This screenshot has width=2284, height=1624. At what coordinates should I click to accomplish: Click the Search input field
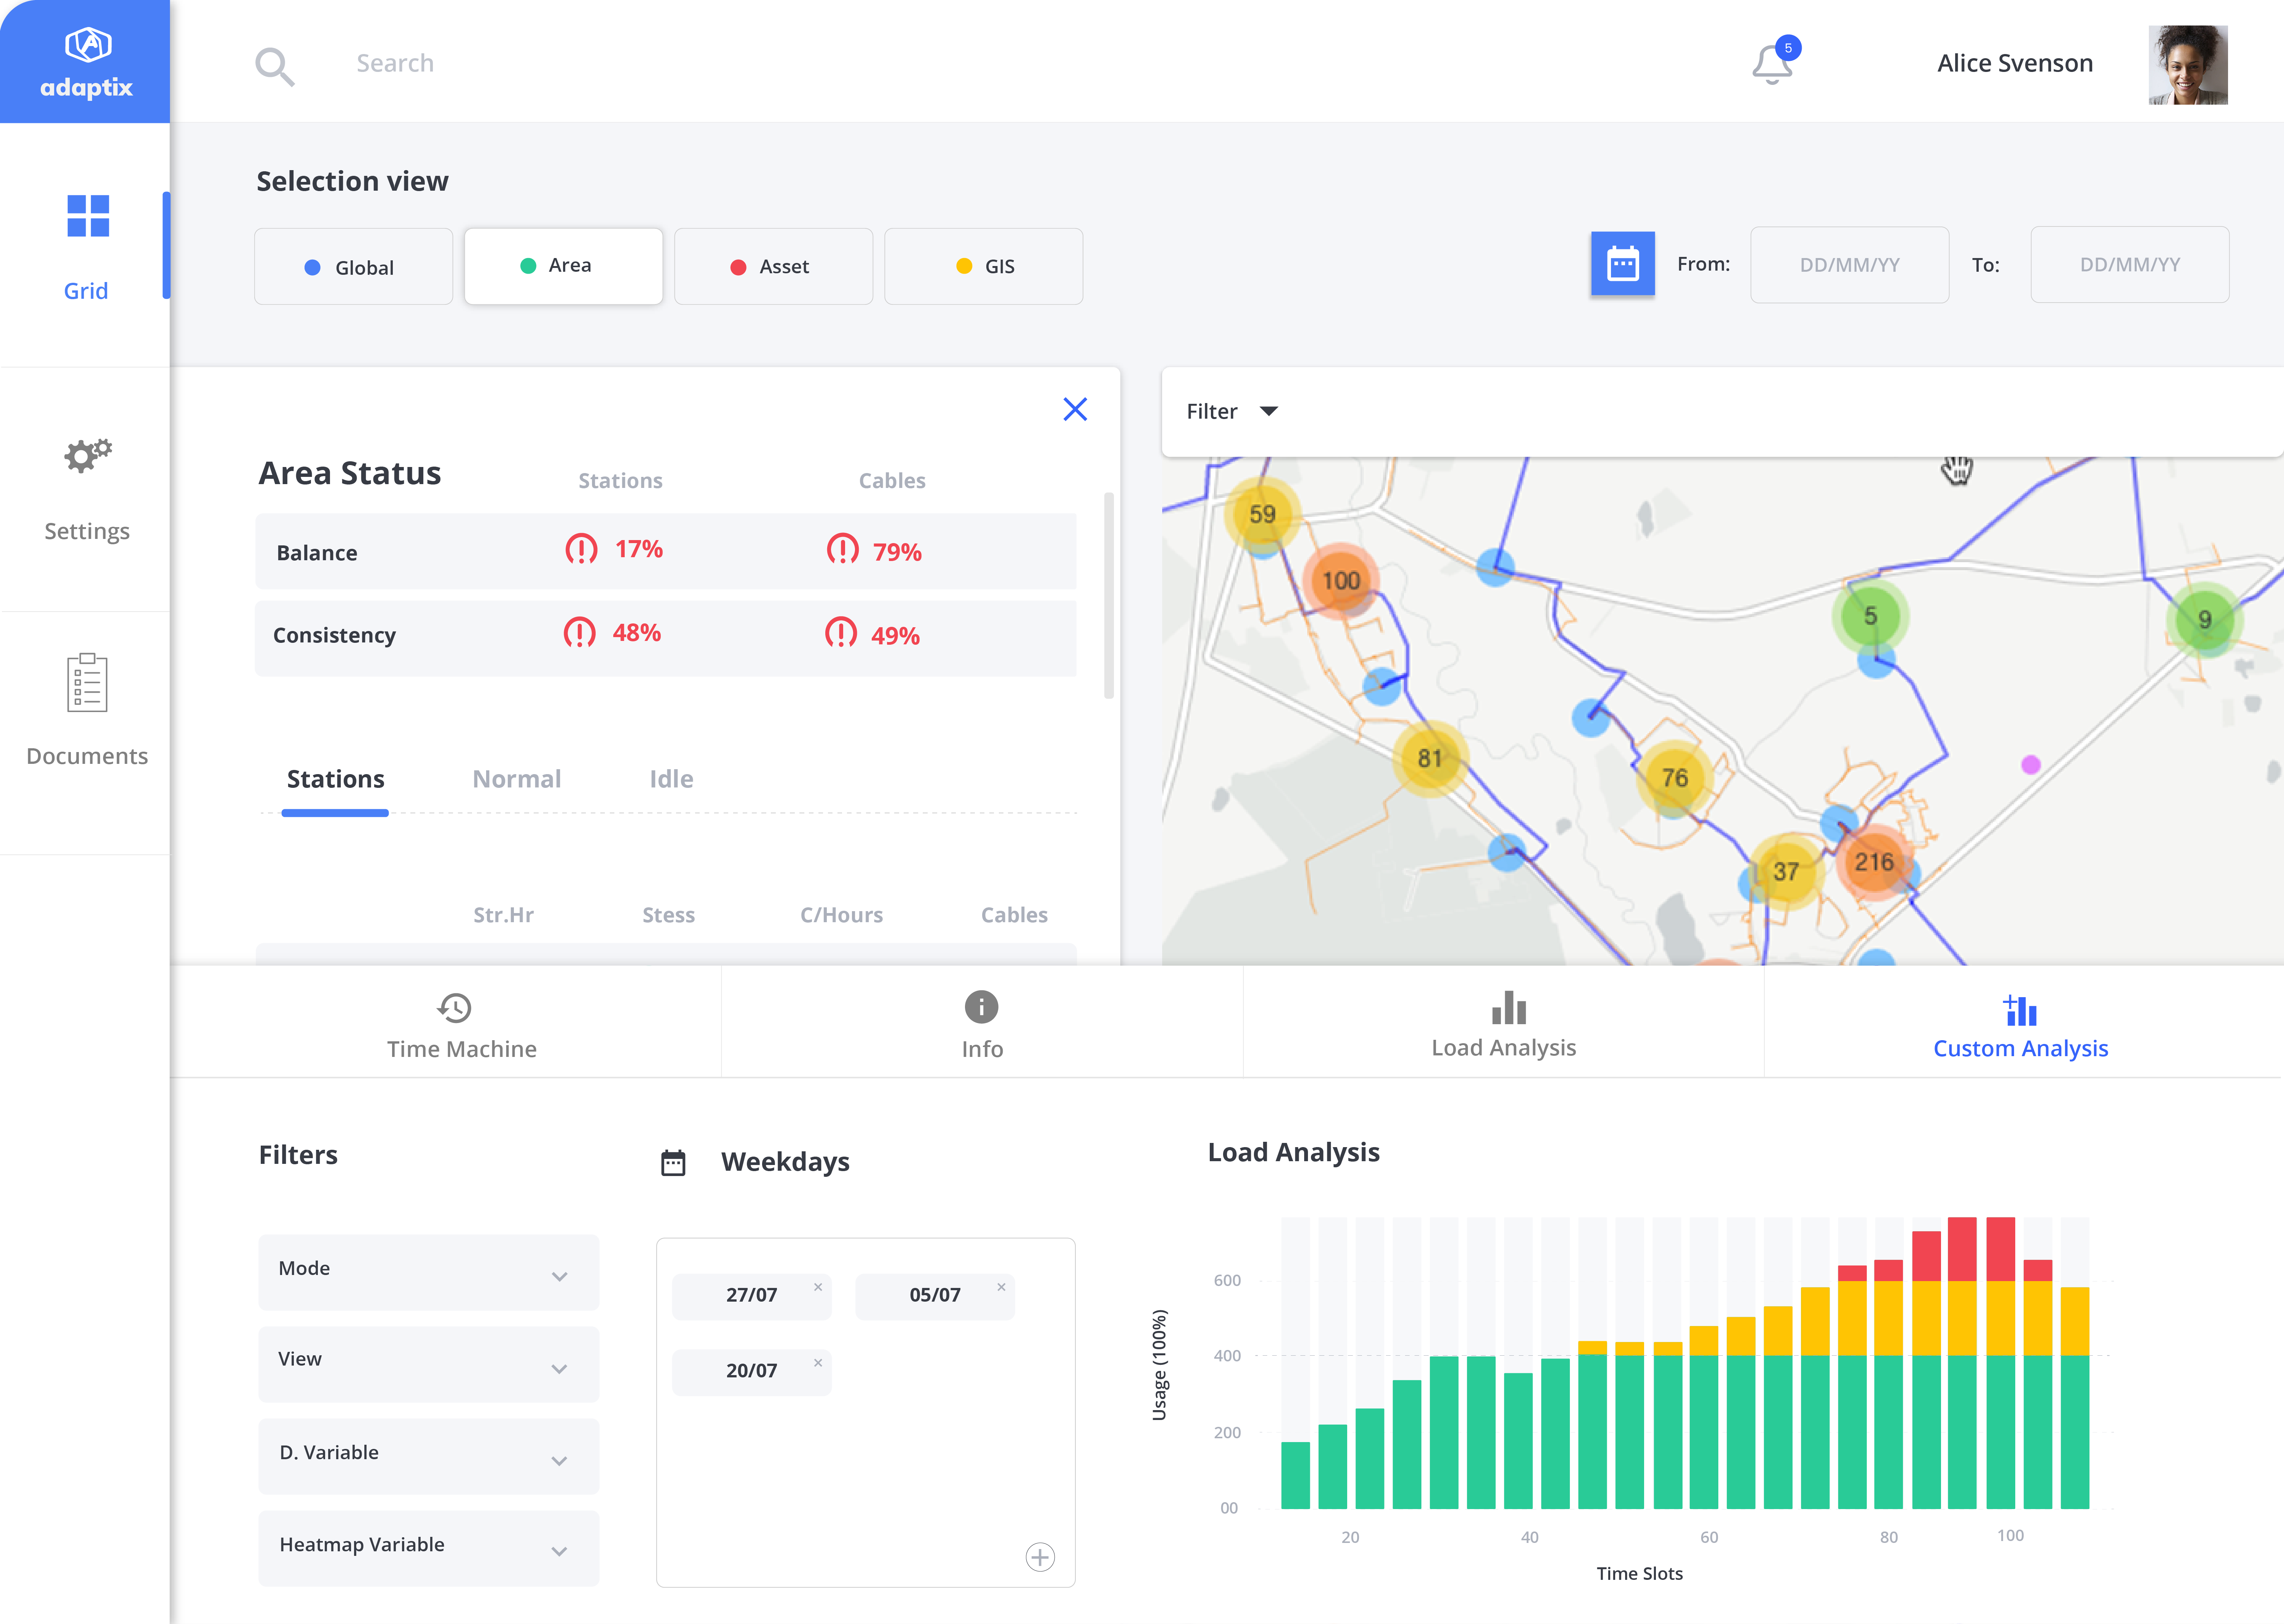(395, 64)
